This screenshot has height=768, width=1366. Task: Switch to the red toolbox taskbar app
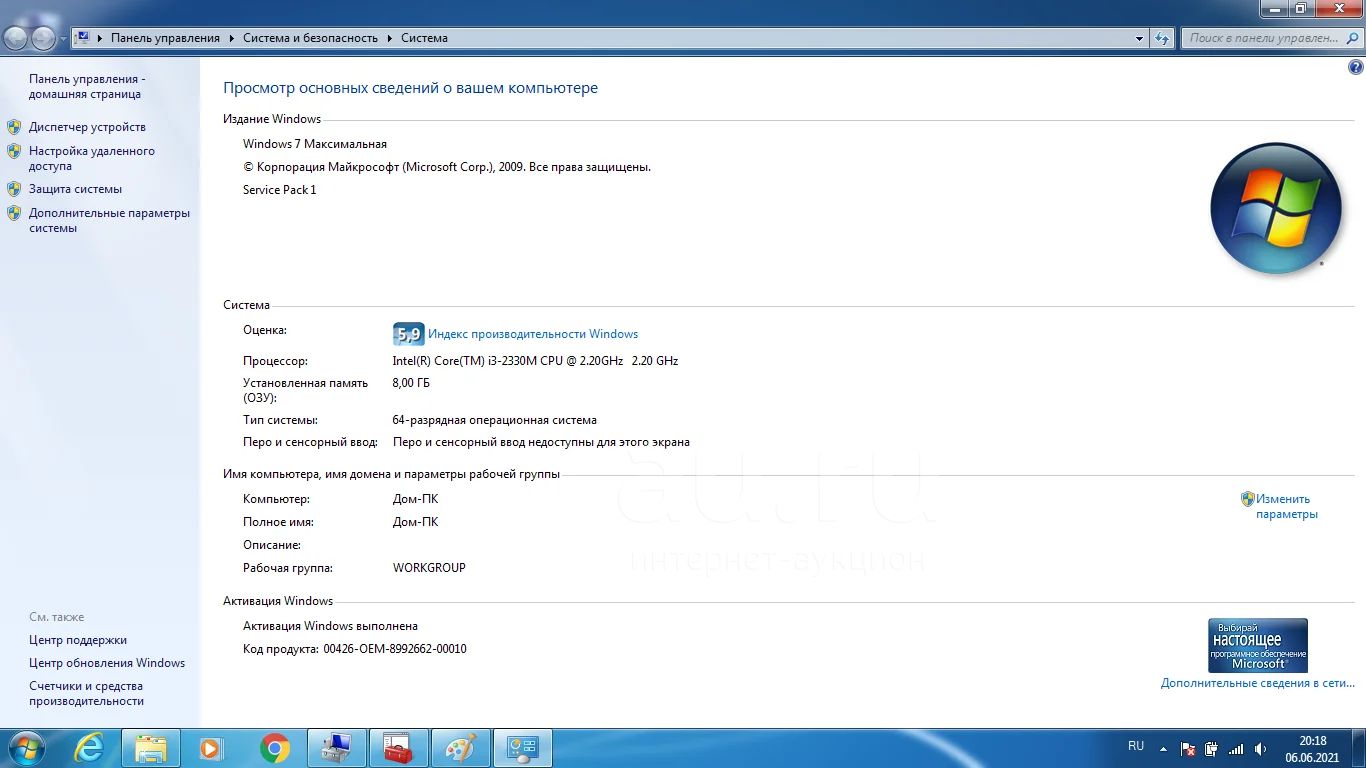click(399, 748)
